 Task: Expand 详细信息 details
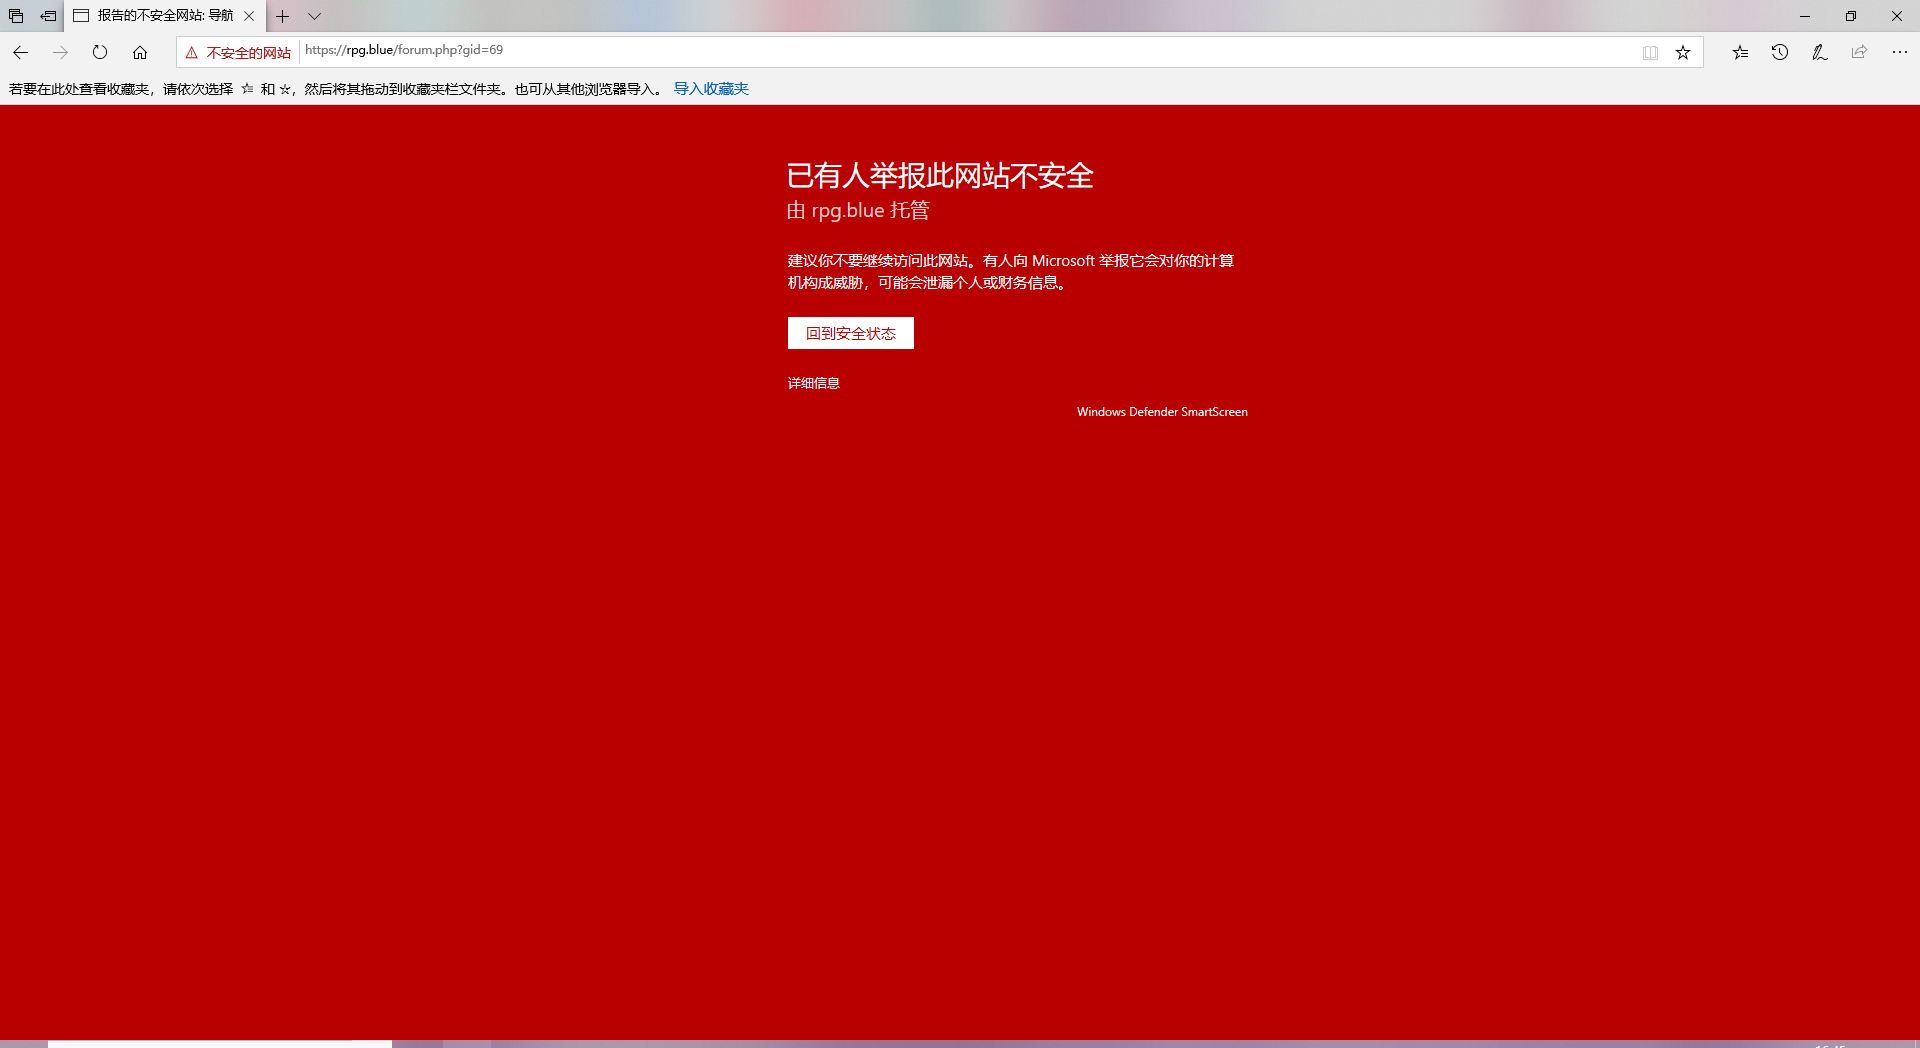tap(813, 383)
